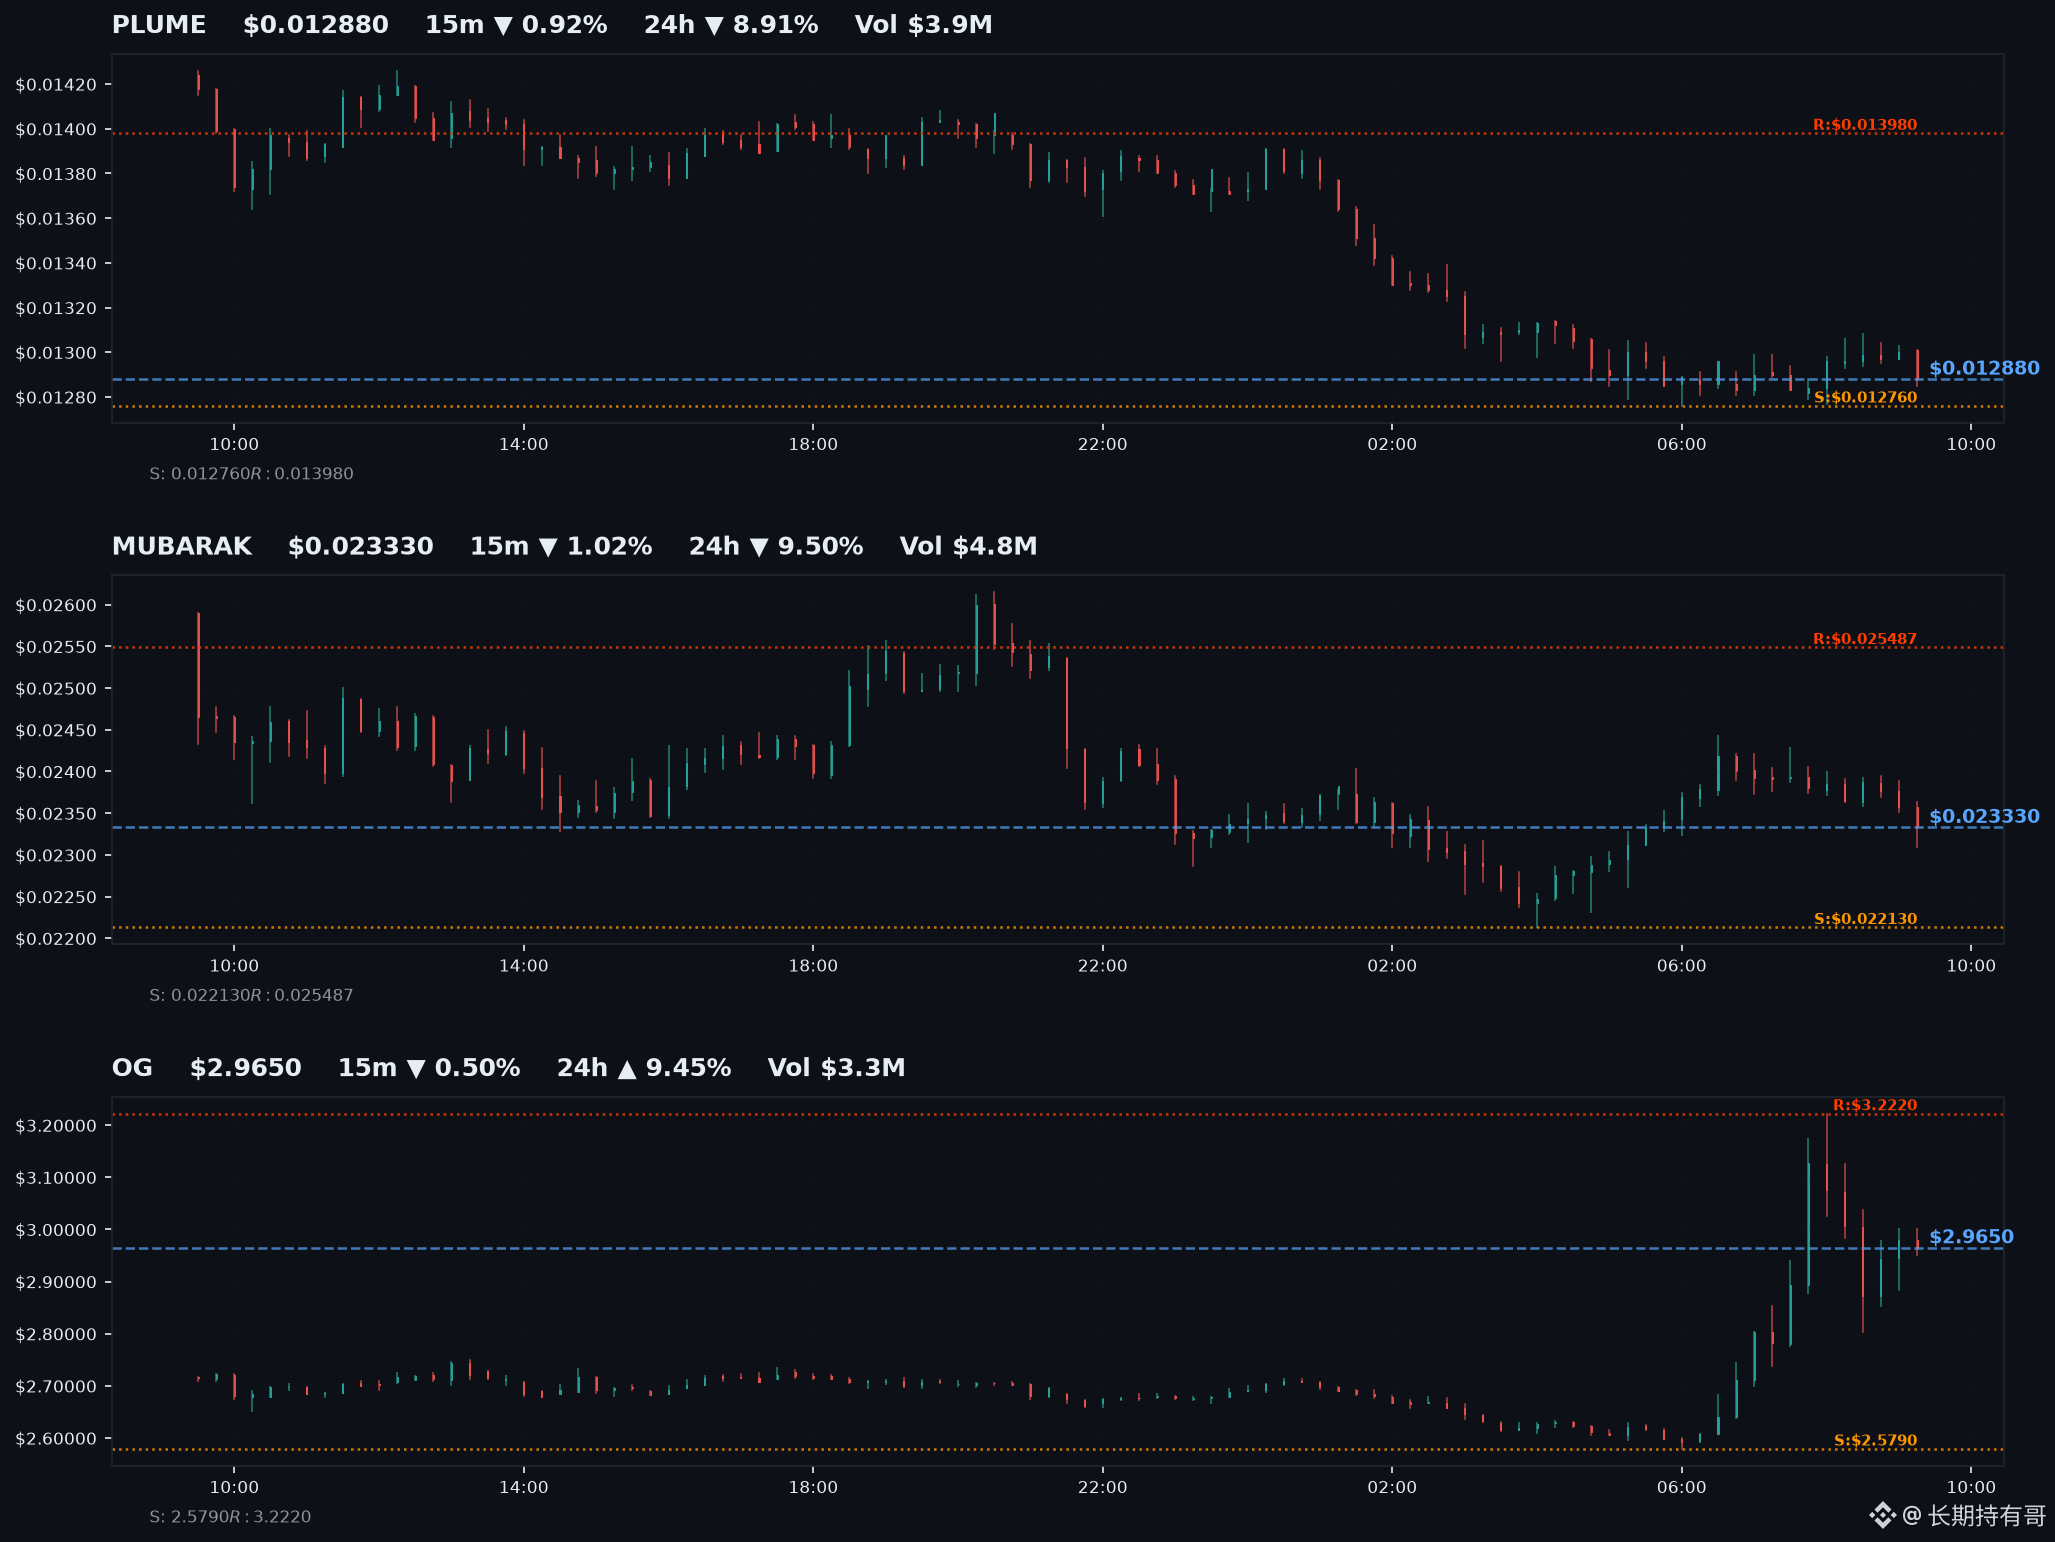Select "$2.9650" price in the OG header

[x=246, y=1068]
